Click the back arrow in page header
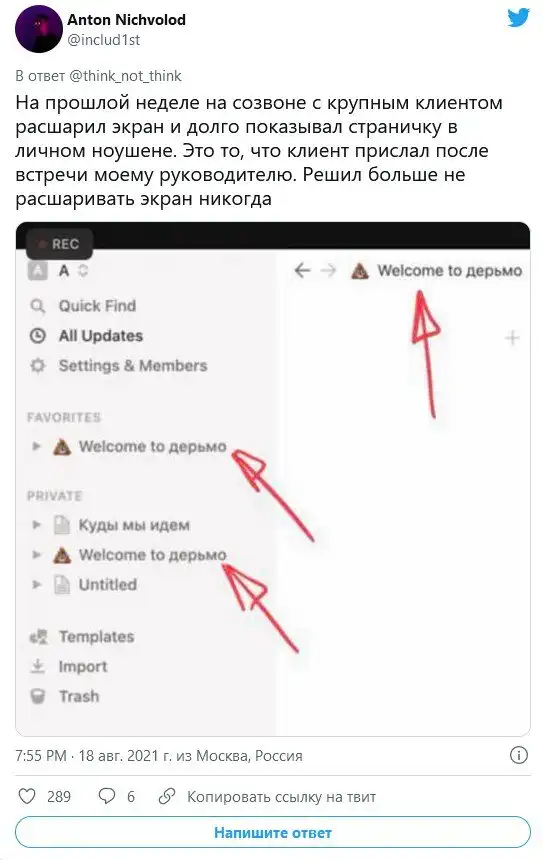The height and width of the screenshot is (860, 543). pyautogui.click(x=302, y=270)
